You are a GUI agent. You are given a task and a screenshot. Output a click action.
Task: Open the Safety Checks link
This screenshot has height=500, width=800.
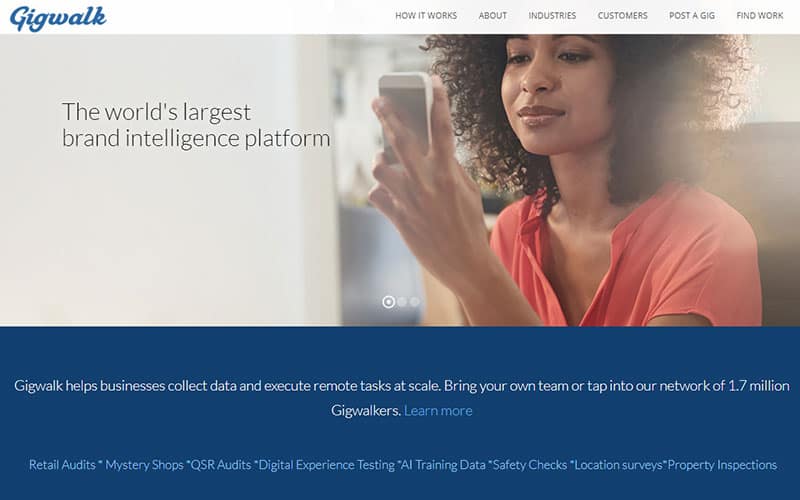click(x=530, y=465)
